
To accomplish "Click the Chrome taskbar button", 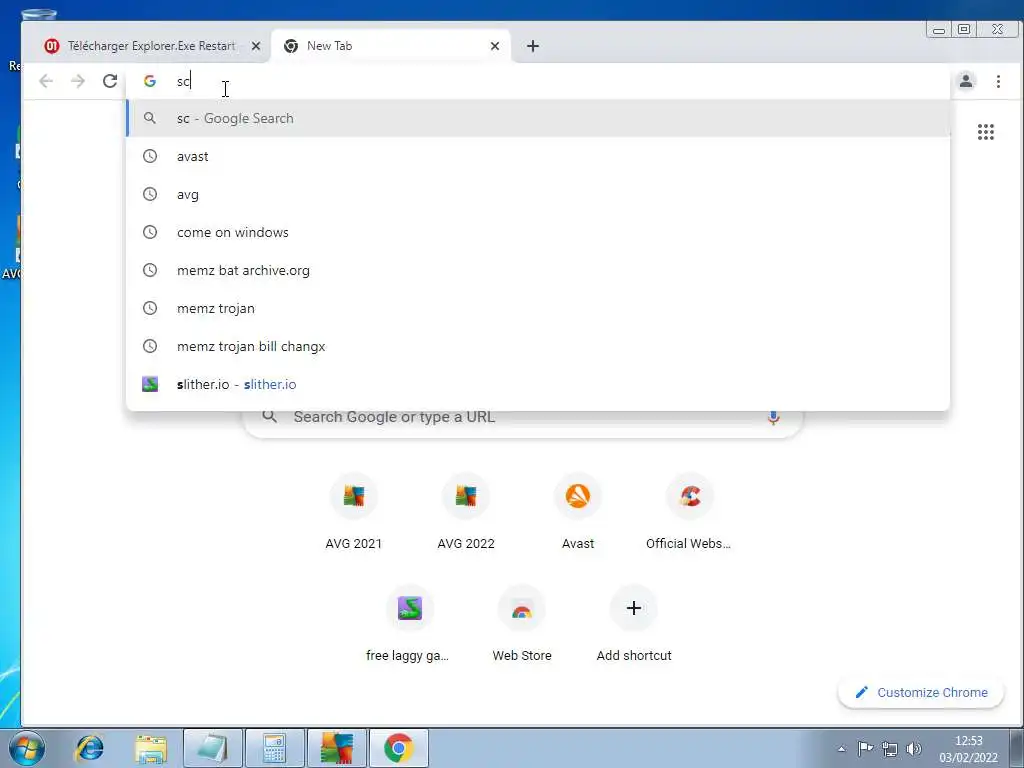I will [399, 748].
